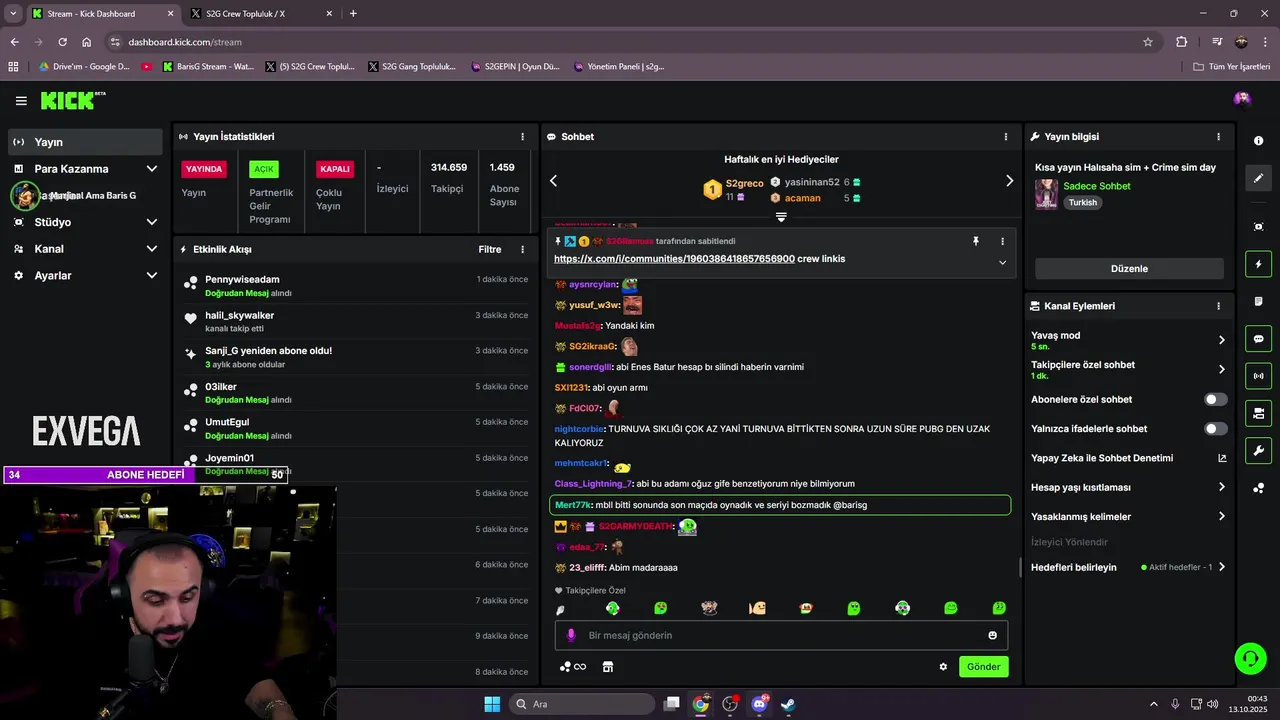Open the shop icon below chat input
The height and width of the screenshot is (720, 1280).
coord(607,667)
